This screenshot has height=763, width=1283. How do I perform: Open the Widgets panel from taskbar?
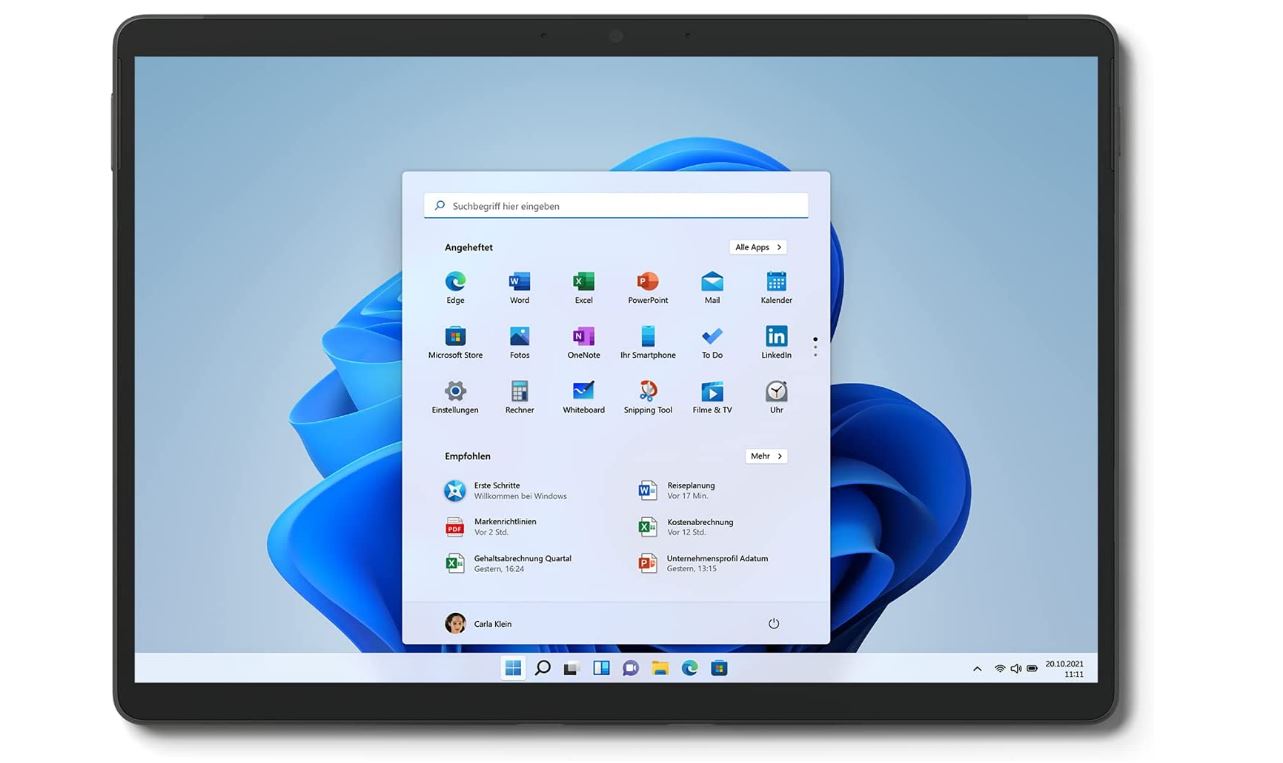point(601,668)
